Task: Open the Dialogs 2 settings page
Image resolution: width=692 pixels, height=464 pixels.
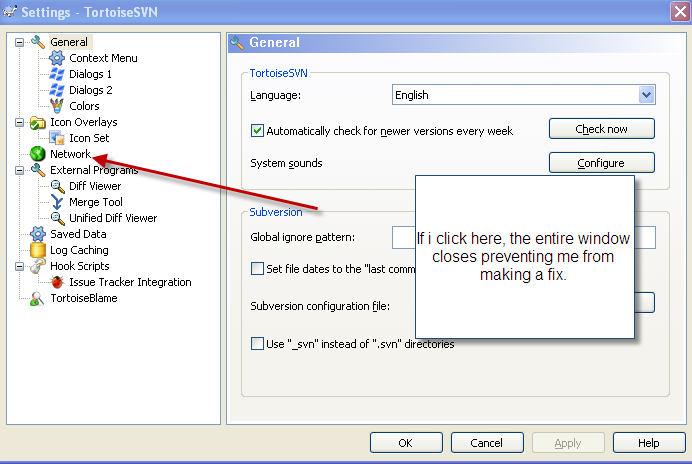Action: pos(91,90)
